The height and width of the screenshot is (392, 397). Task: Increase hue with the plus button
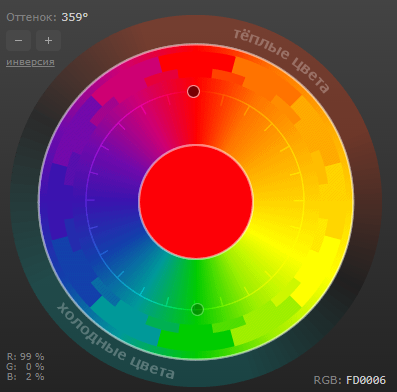click(48, 41)
